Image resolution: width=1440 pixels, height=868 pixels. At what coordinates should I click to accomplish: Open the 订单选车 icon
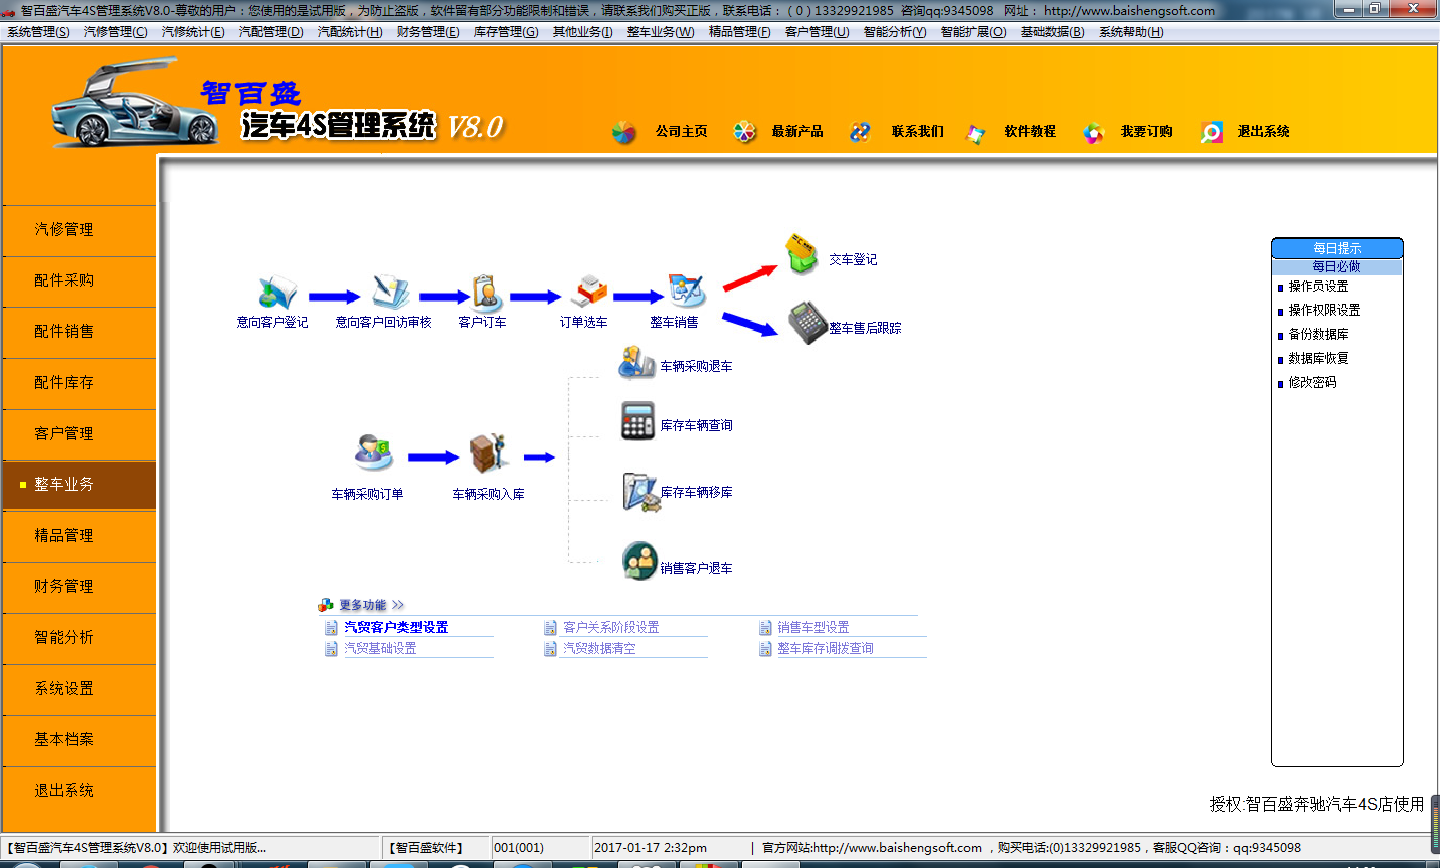(x=589, y=291)
